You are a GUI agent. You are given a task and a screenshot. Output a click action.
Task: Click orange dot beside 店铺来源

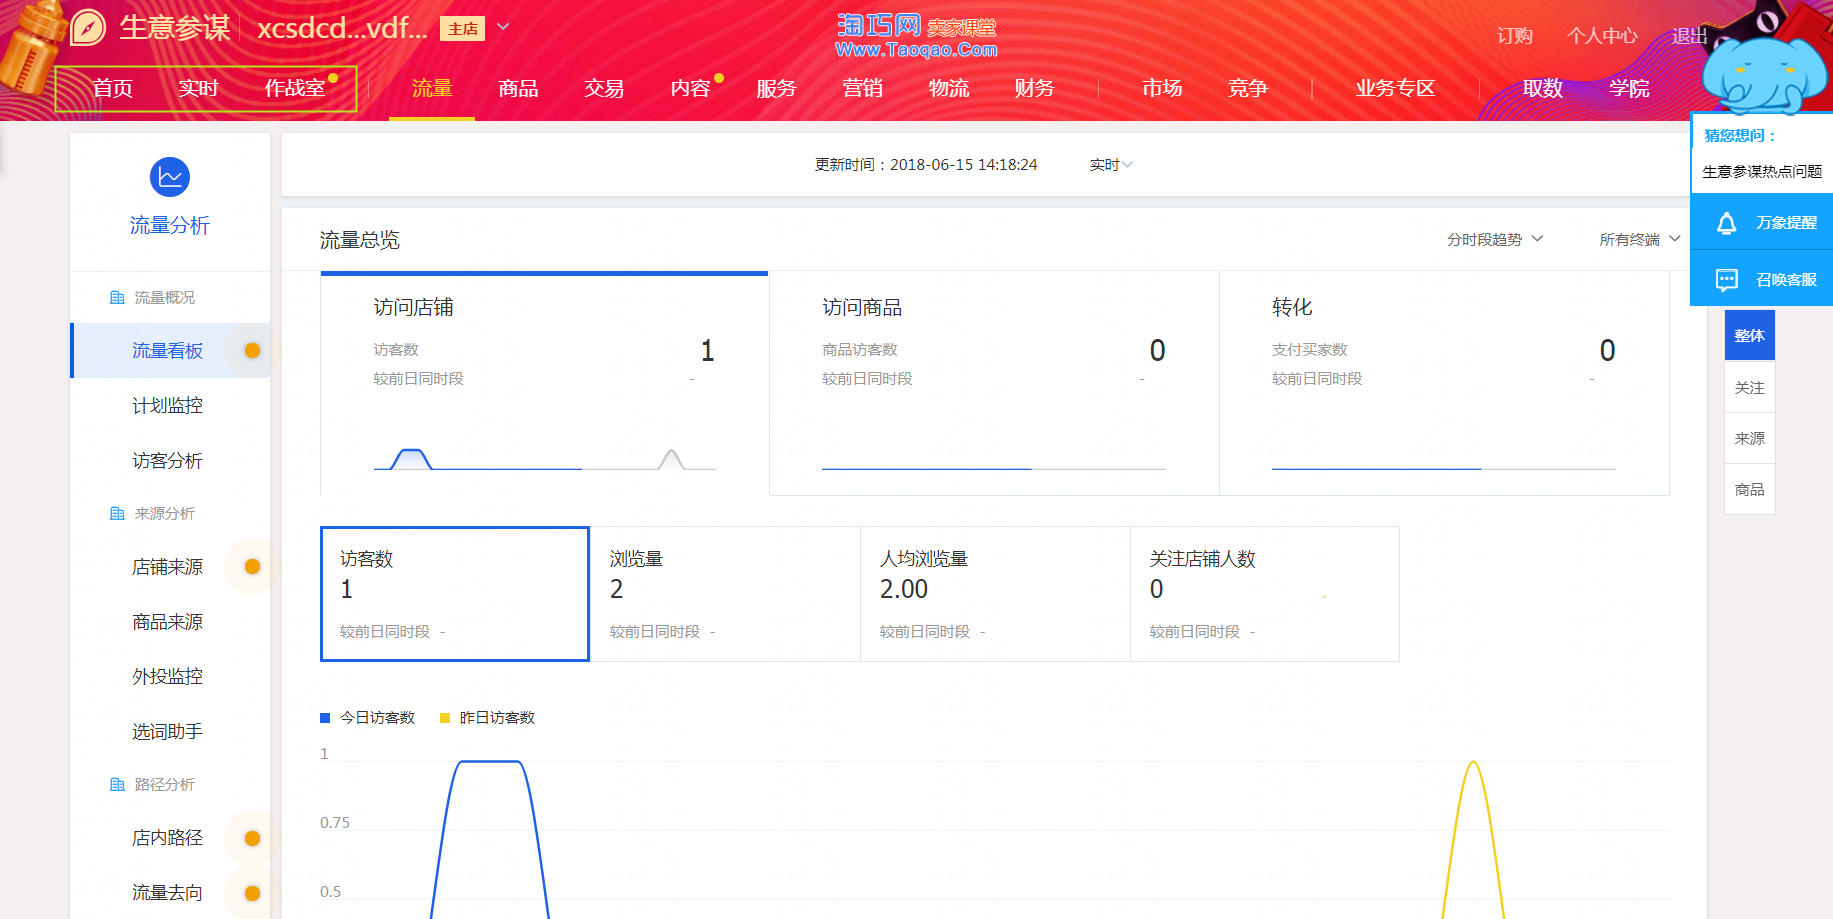click(252, 567)
